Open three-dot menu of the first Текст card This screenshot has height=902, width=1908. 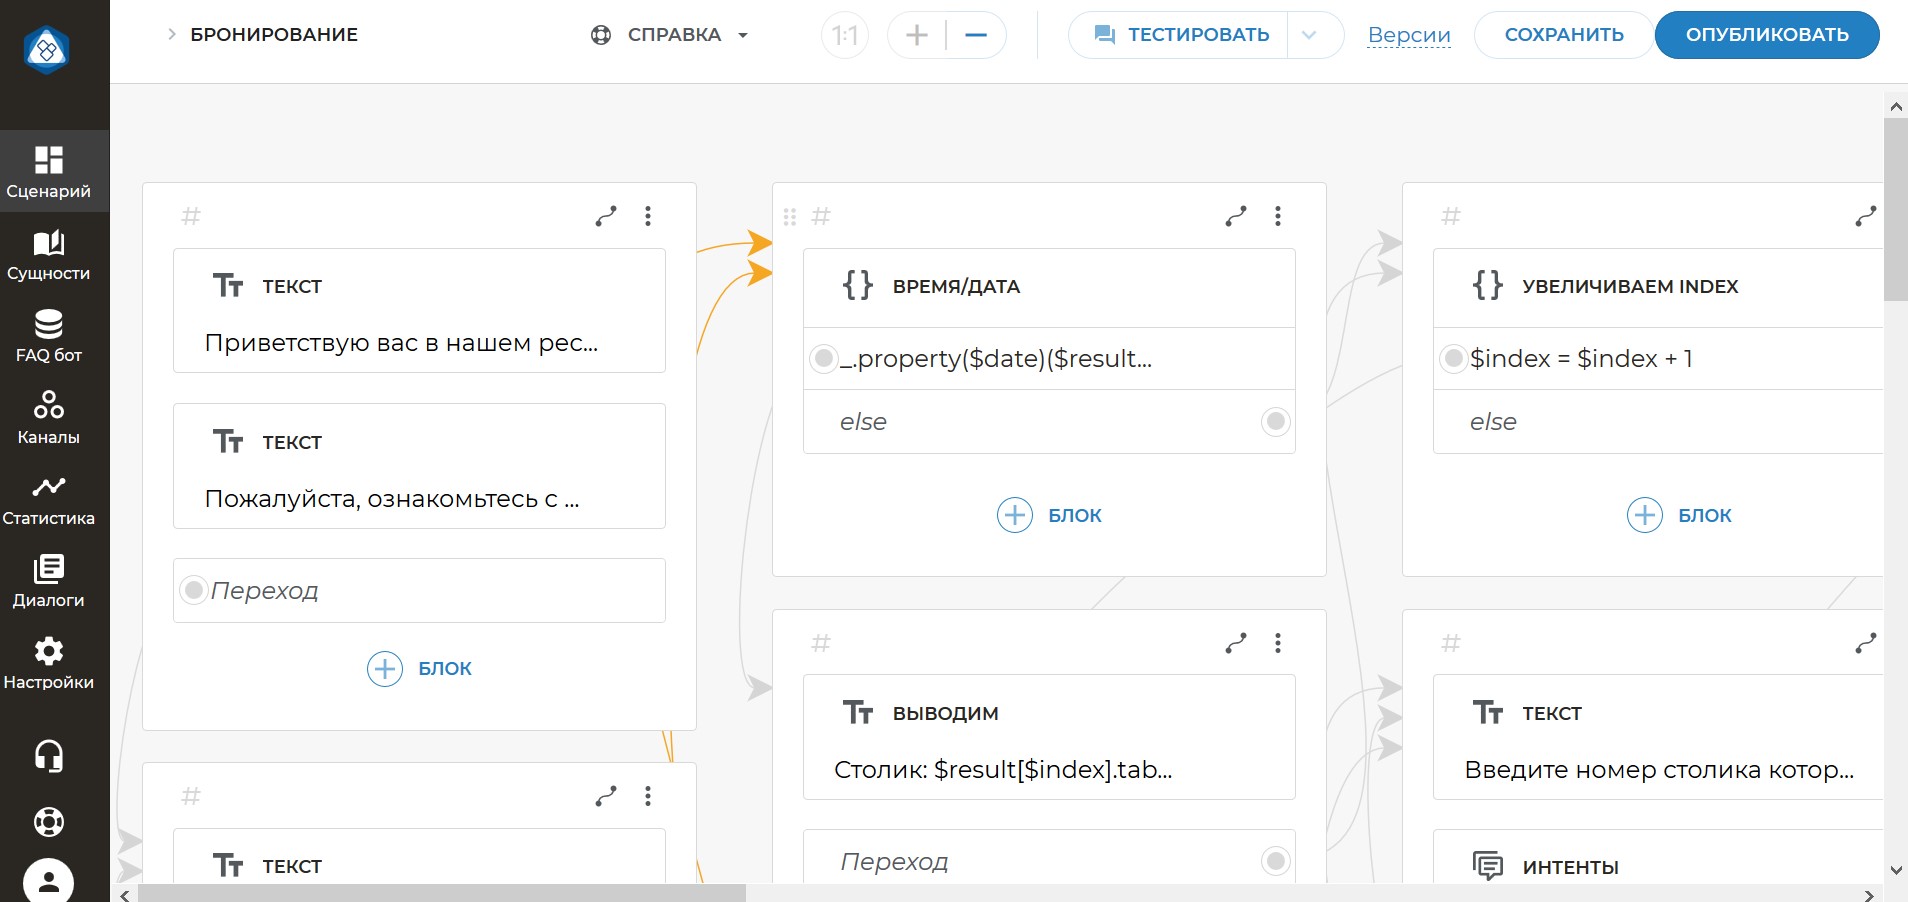coord(648,216)
